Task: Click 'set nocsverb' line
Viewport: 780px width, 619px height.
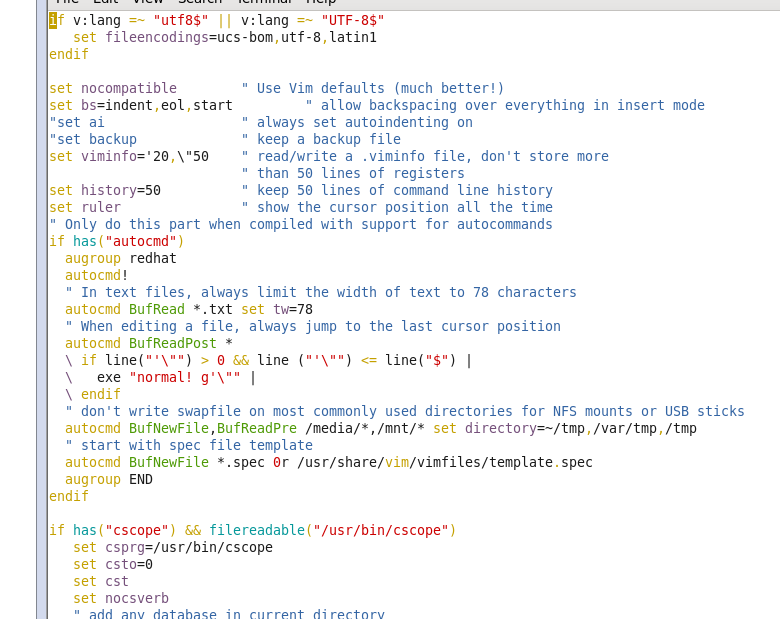Action: pos(121,599)
